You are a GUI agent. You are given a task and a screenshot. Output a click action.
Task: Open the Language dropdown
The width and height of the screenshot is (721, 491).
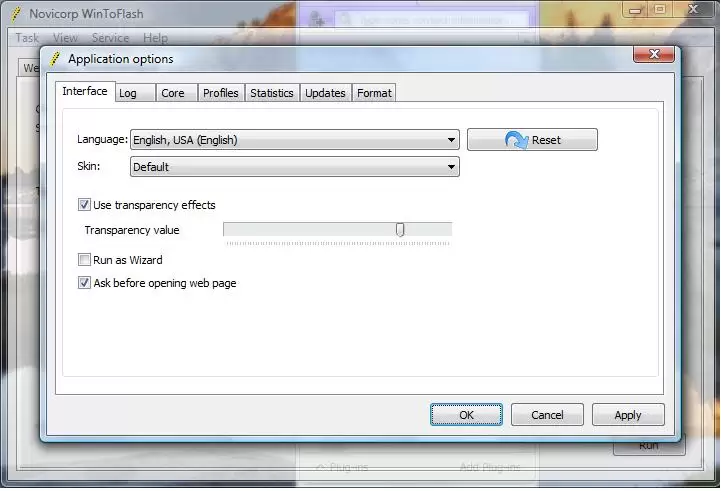295,140
